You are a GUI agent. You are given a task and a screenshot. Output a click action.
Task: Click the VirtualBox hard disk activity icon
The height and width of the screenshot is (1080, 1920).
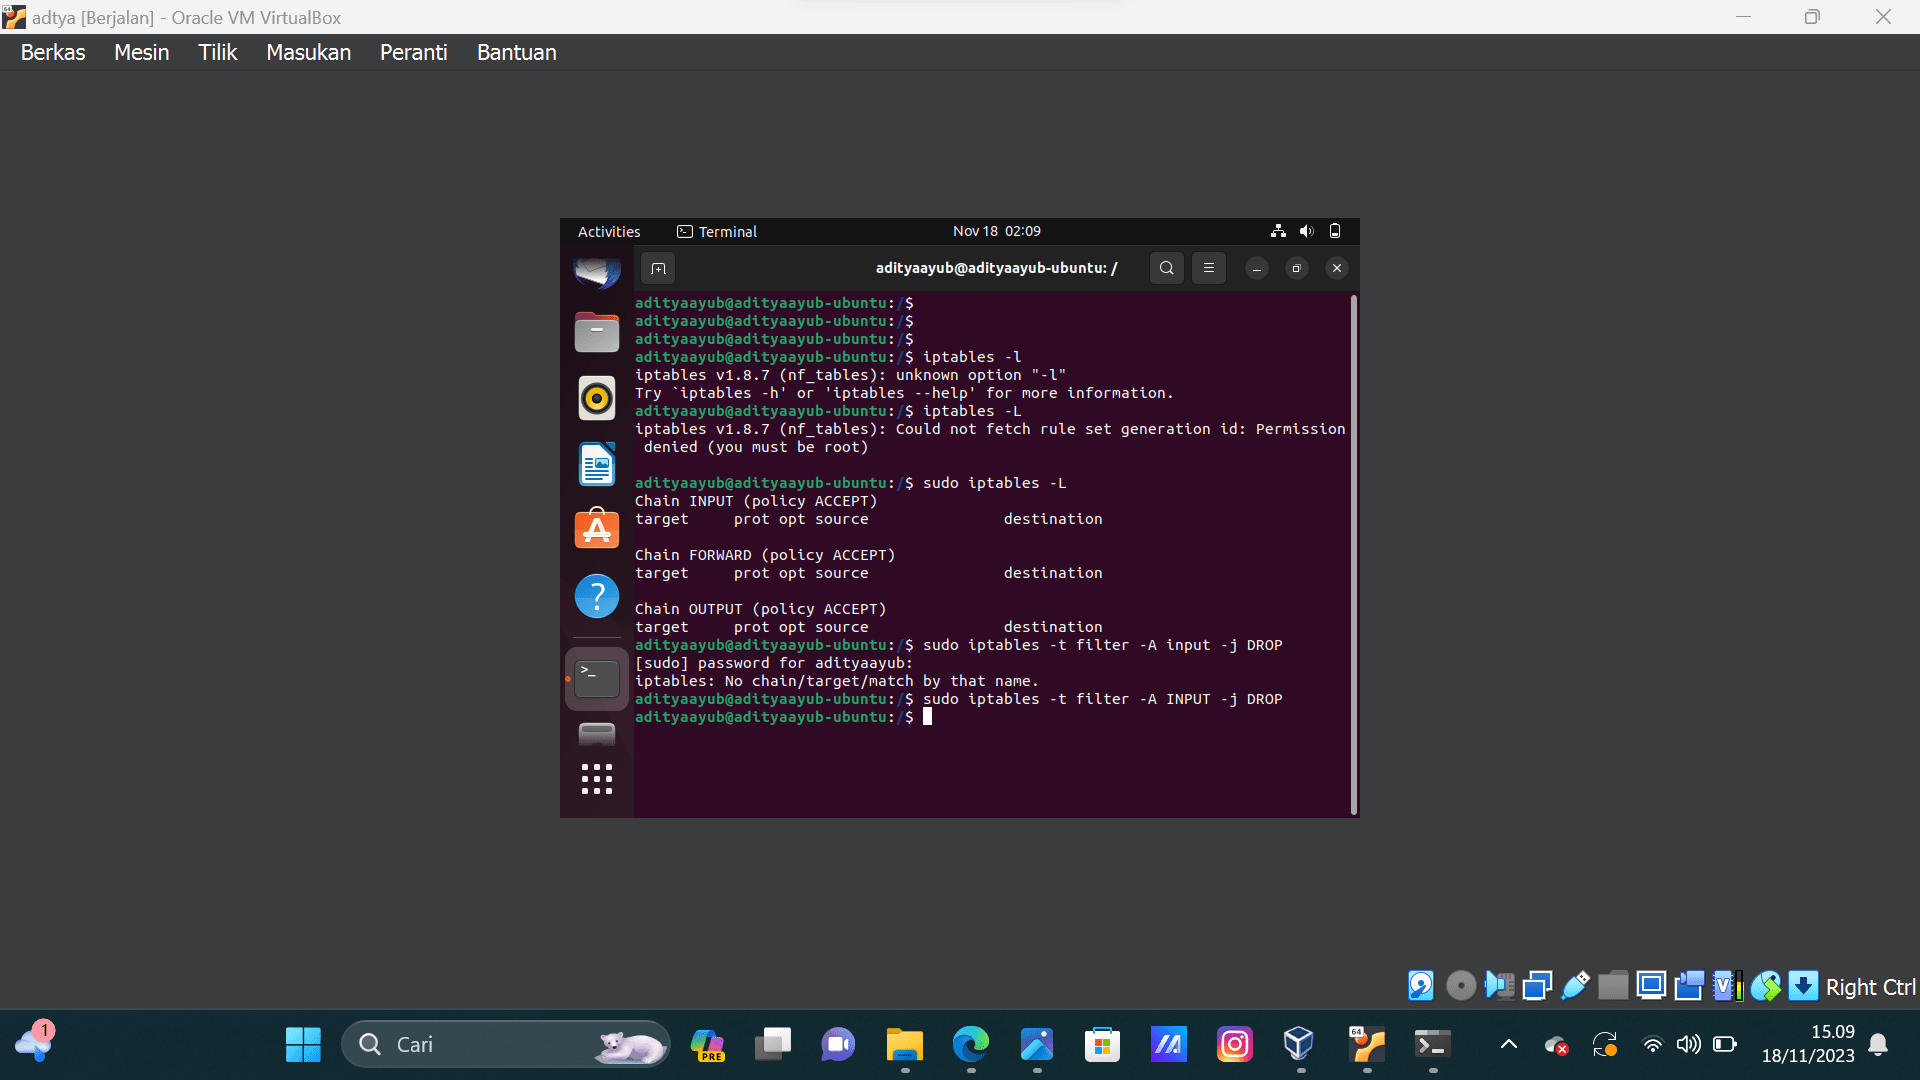click(x=1420, y=986)
